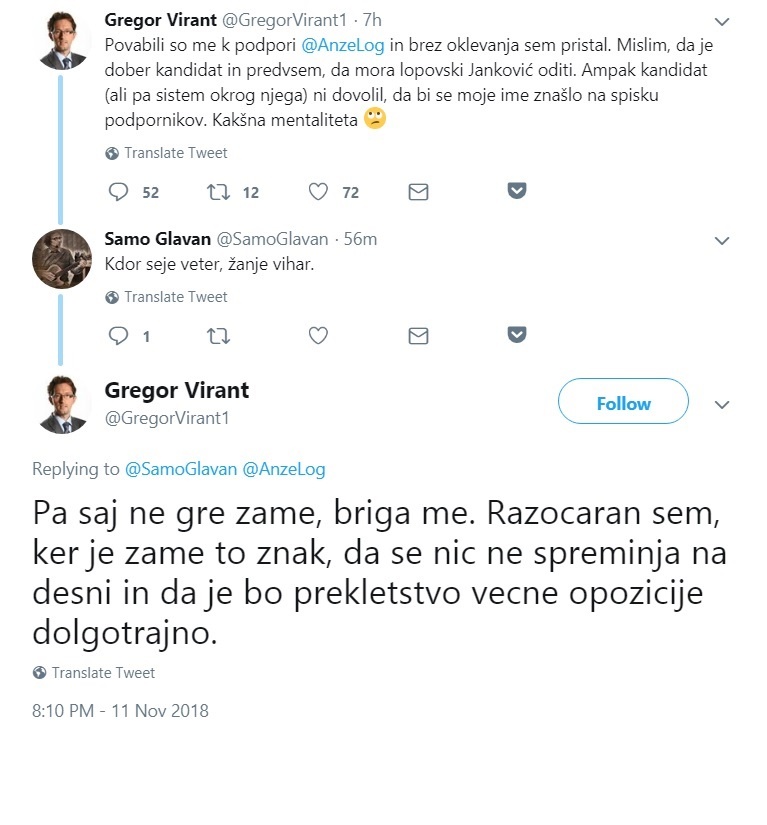This screenshot has height=825, width=767.
Task: Expand options chevron on Samo Glavan's tweet
Action: coord(722,240)
